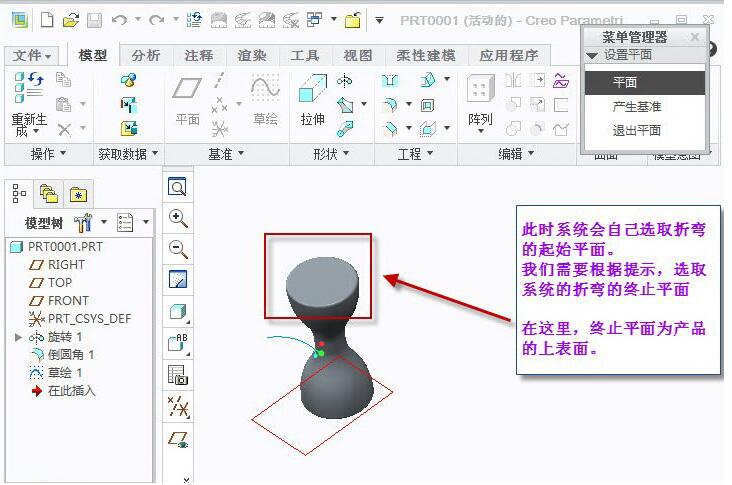Click the Shell tool icon
Image resolution: width=732 pixels, height=485 pixels.
[x=427, y=105]
